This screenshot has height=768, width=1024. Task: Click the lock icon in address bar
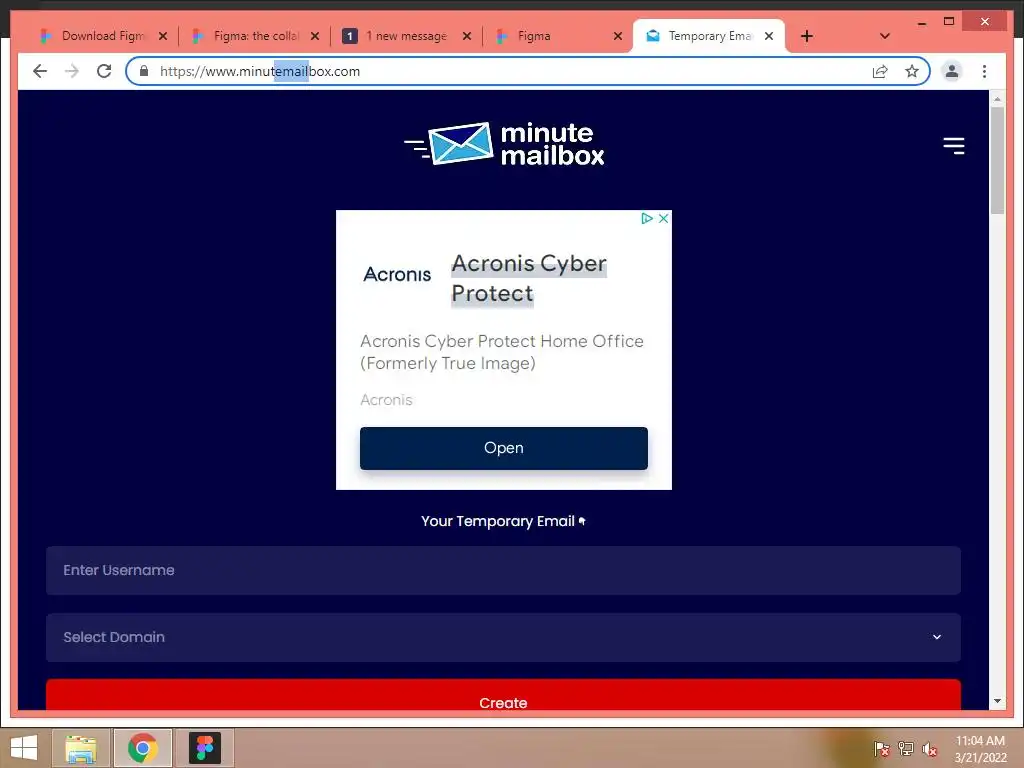[144, 71]
